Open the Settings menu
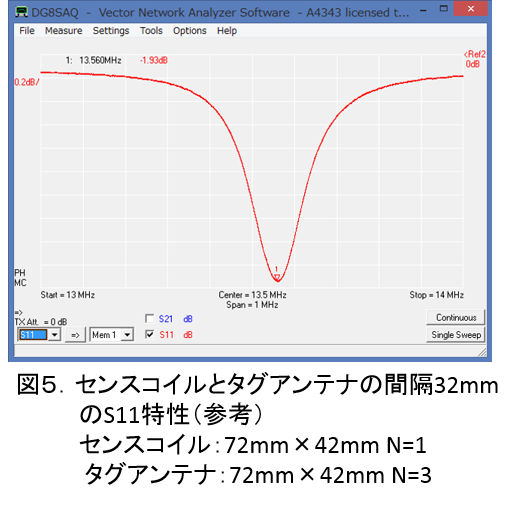The image size is (522, 505). tap(111, 31)
